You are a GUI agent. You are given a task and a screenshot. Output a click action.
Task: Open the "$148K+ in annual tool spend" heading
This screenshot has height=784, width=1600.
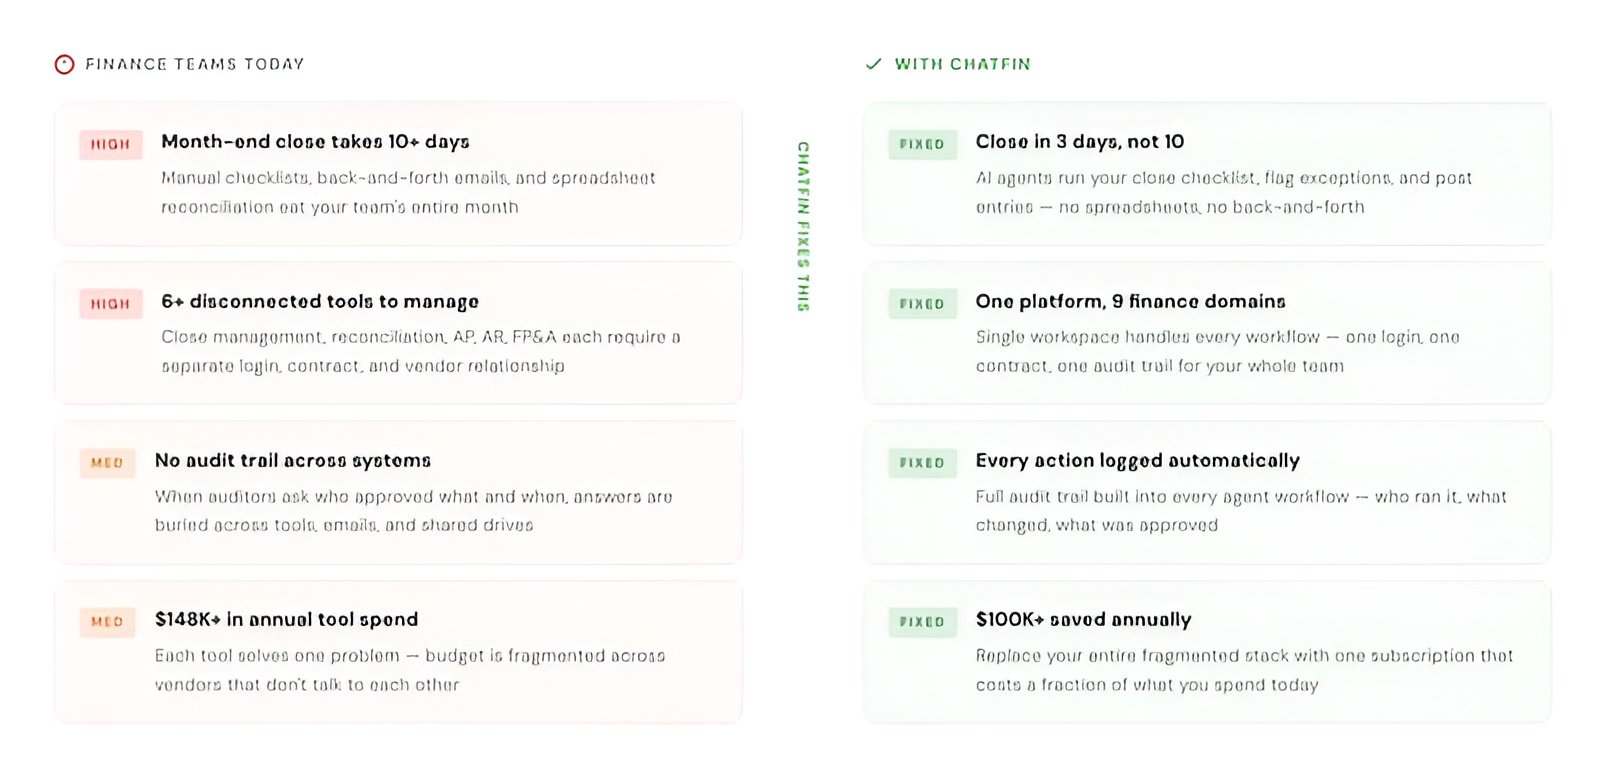pos(287,620)
